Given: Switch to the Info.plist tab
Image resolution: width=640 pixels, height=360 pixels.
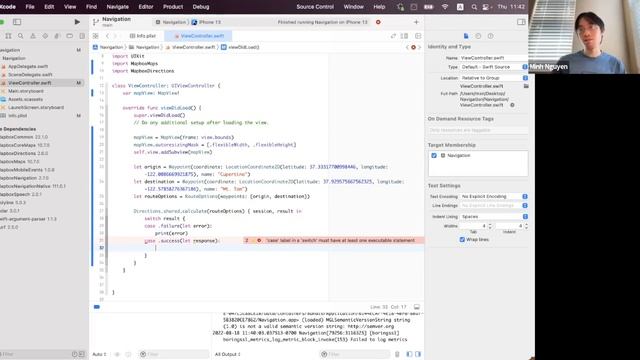Looking at the screenshot, I should (143, 36).
